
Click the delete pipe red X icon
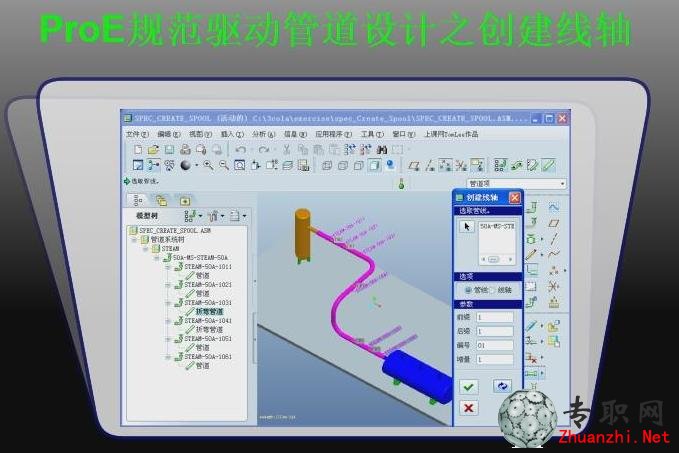click(x=532, y=358)
